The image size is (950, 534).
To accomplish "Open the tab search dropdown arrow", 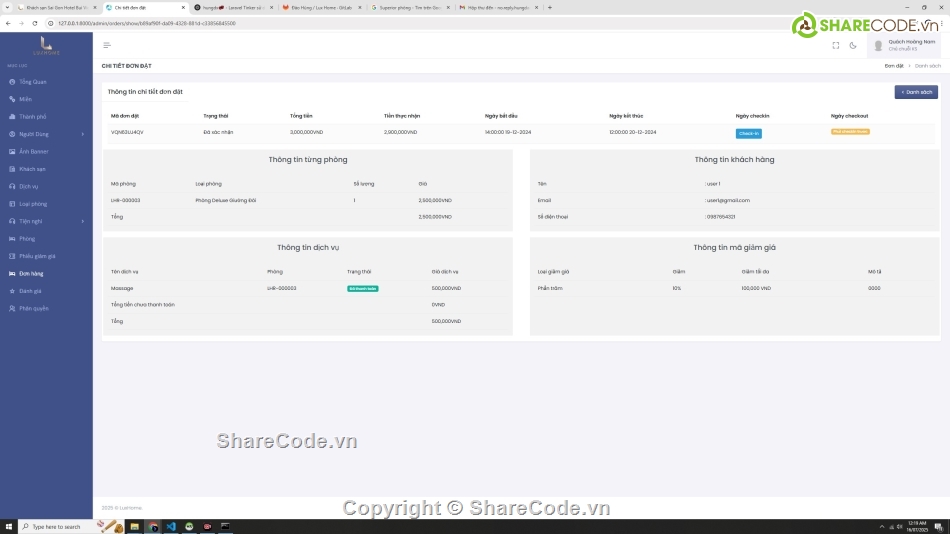I will click(7, 8).
